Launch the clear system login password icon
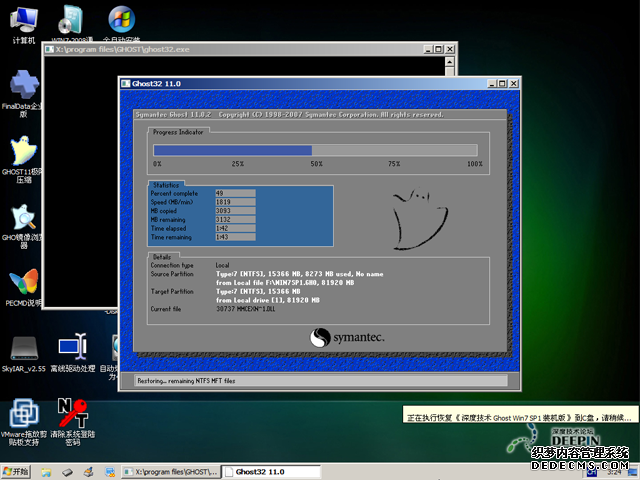The width and height of the screenshot is (640, 480). click(x=73, y=422)
